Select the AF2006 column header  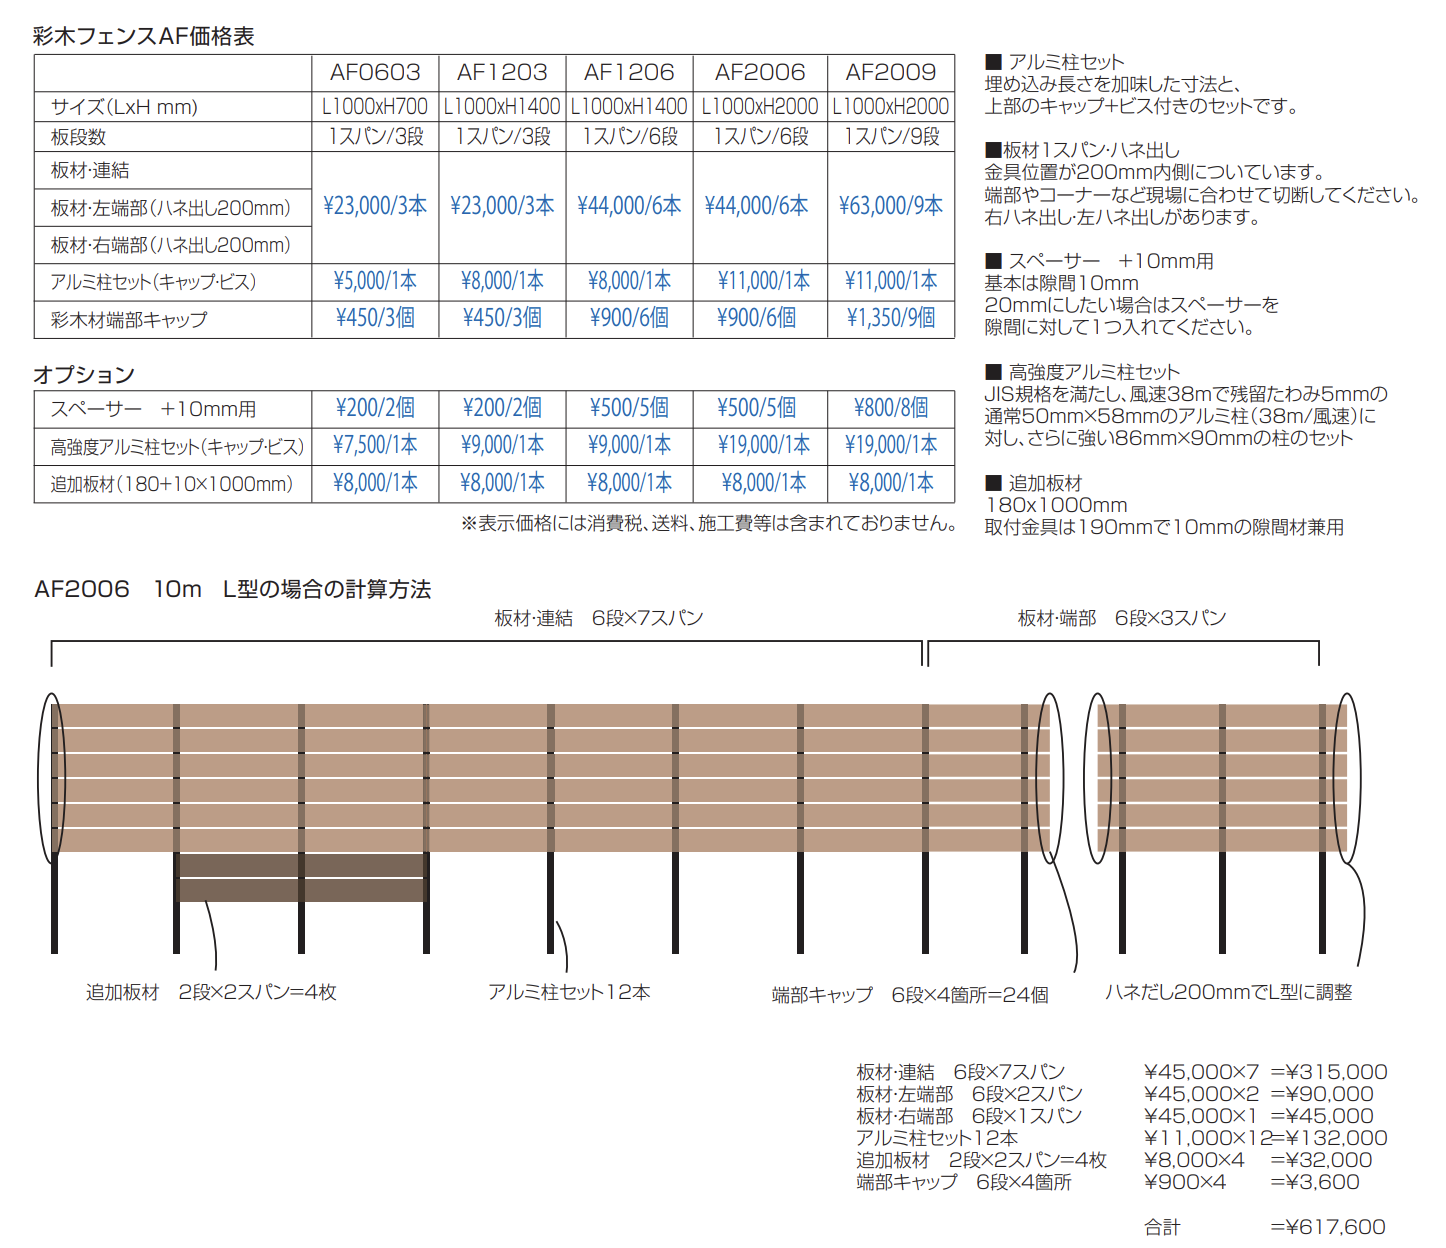pyautogui.click(x=760, y=73)
